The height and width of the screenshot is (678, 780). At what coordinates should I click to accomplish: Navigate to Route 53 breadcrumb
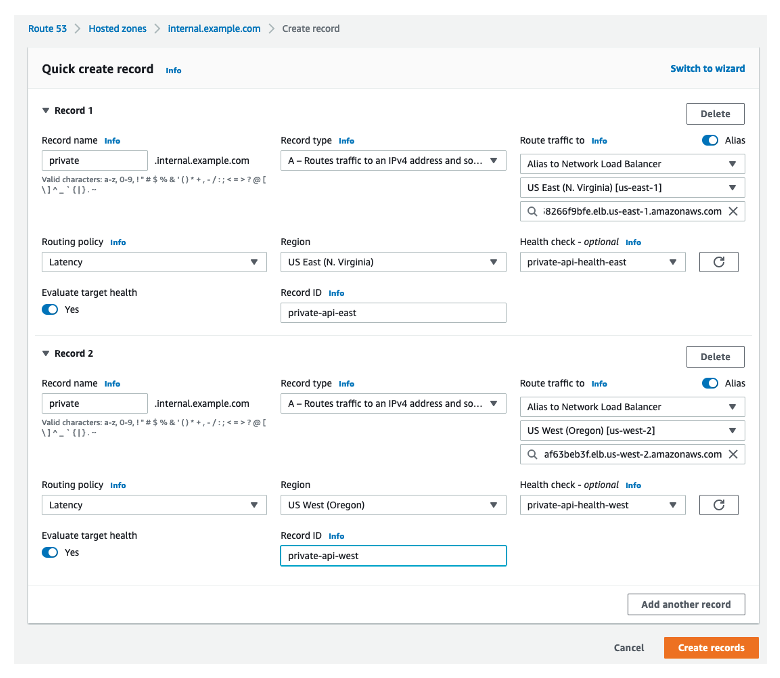pyautogui.click(x=47, y=29)
